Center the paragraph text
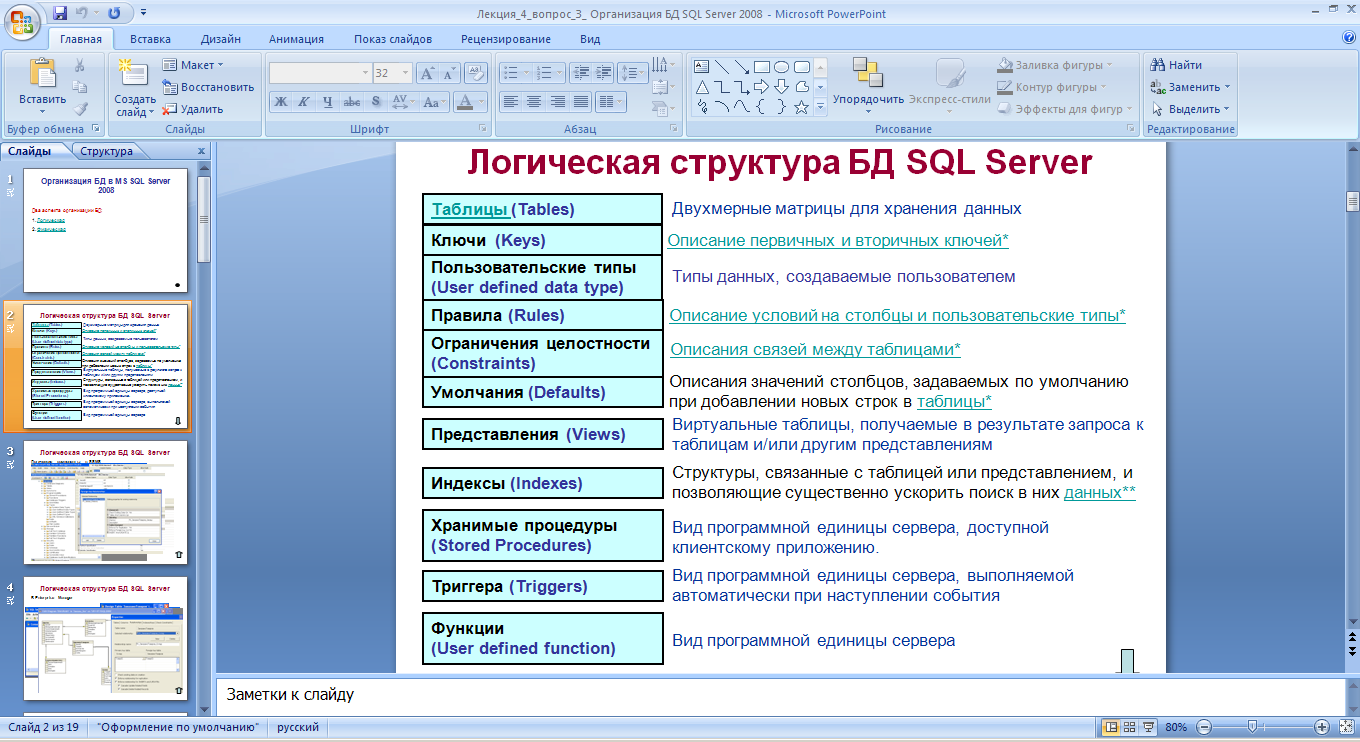Image resolution: width=1360 pixels, height=742 pixels. pos(534,102)
